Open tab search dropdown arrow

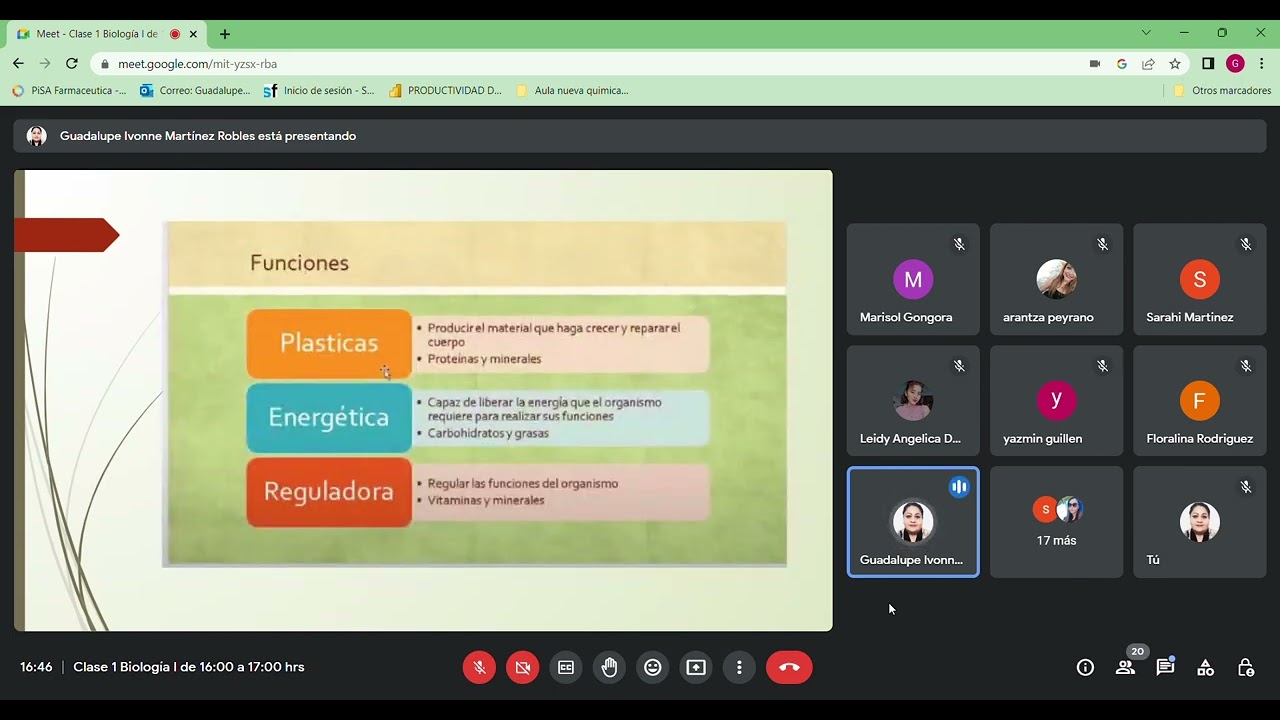pos(1146,33)
